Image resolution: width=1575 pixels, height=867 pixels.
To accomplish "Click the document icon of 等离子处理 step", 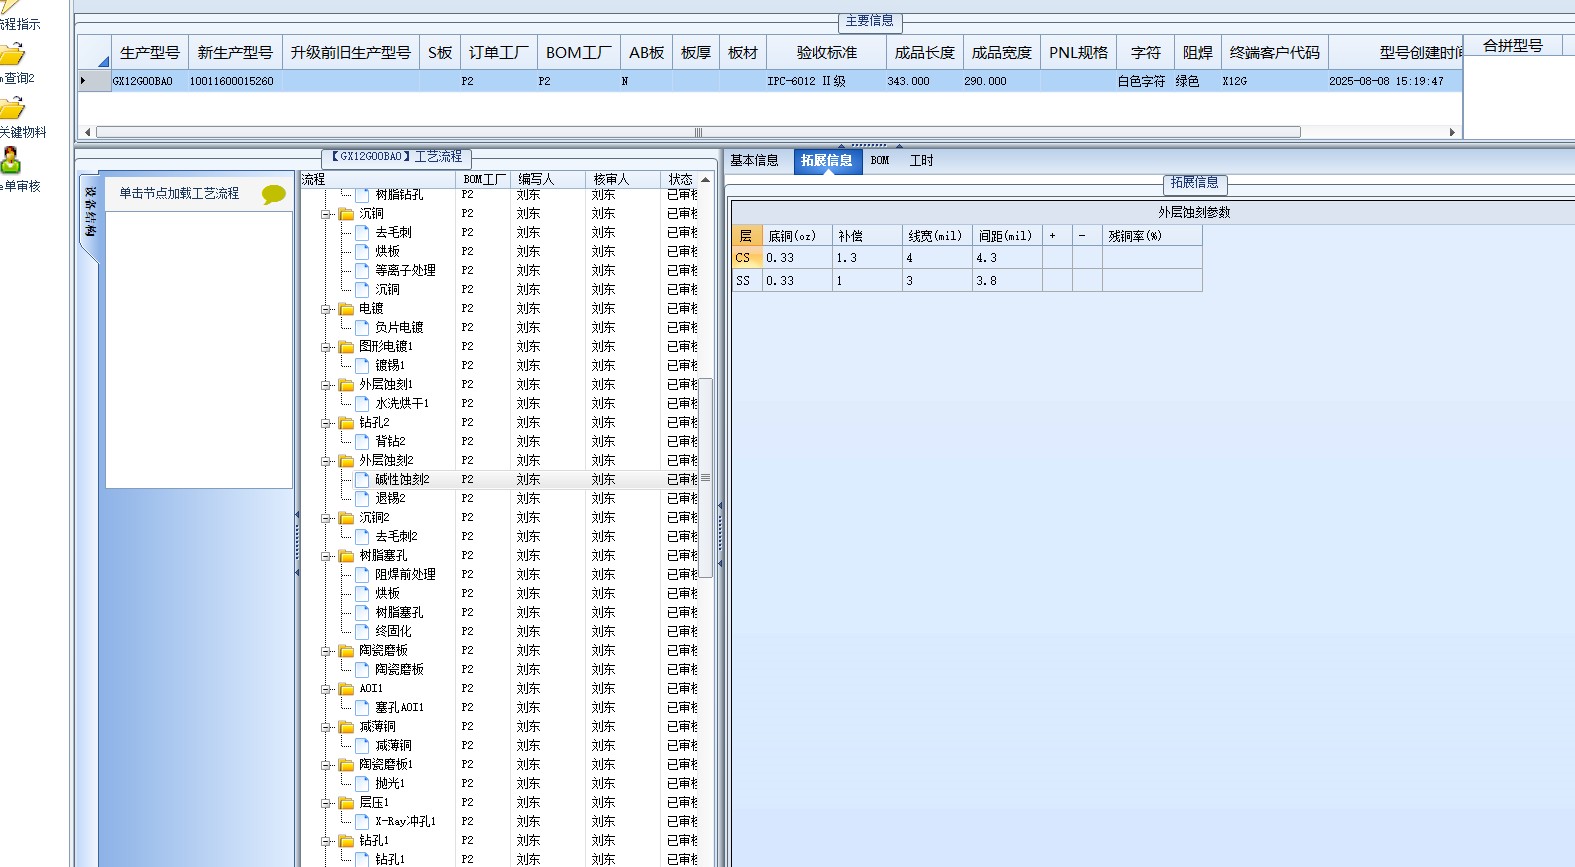I will pyautogui.click(x=363, y=271).
